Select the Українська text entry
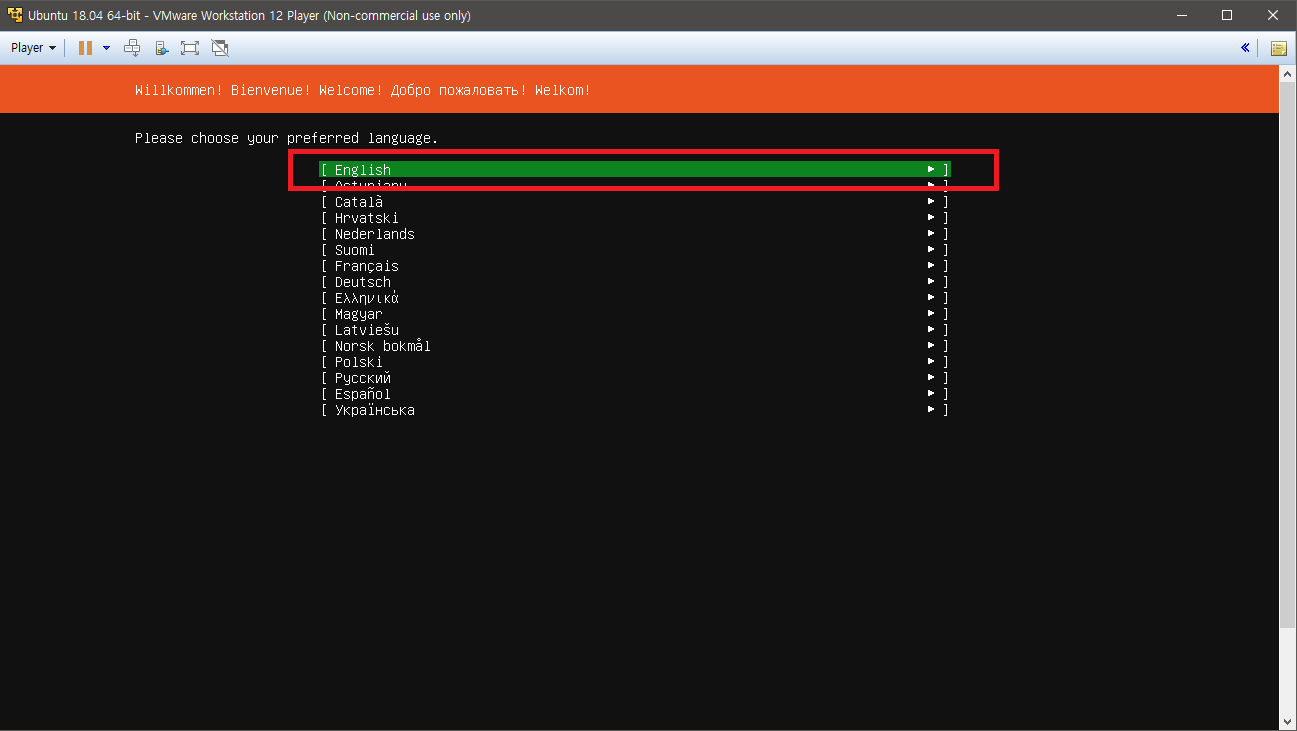The width and height of the screenshot is (1297, 731). [375, 410]
